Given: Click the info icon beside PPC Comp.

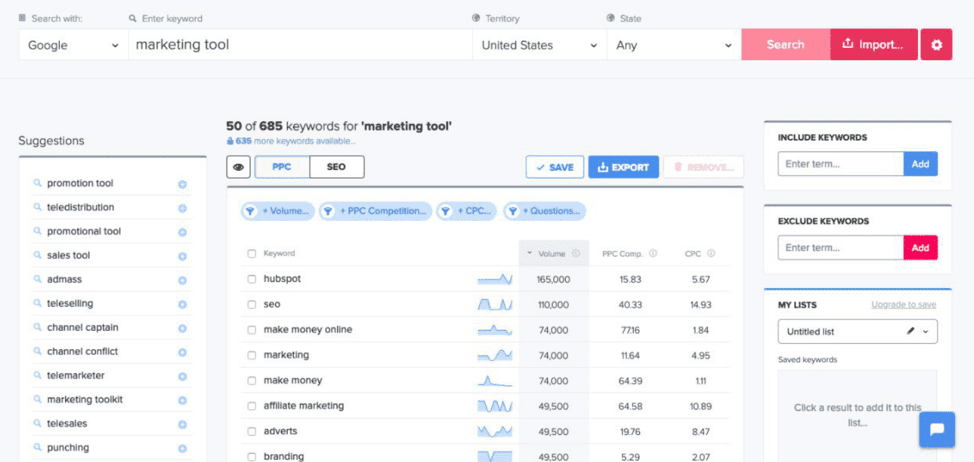Looking at the screenshot, I should [653, 254].
